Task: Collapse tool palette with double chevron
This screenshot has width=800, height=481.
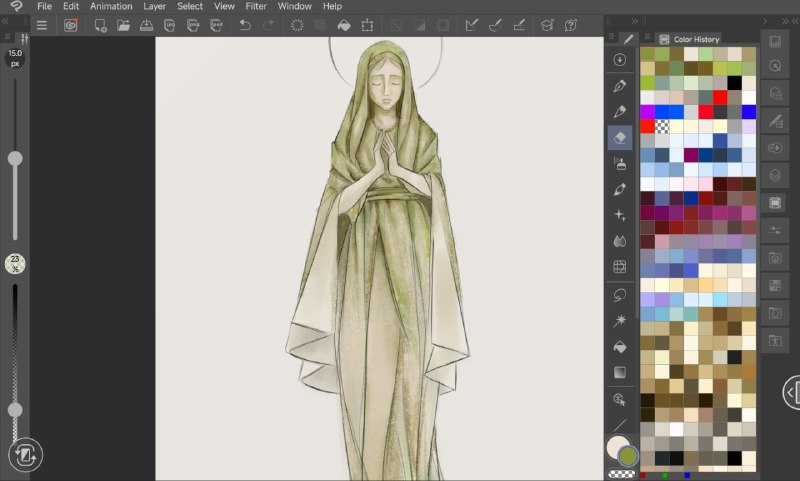Action: click(634, 21)
